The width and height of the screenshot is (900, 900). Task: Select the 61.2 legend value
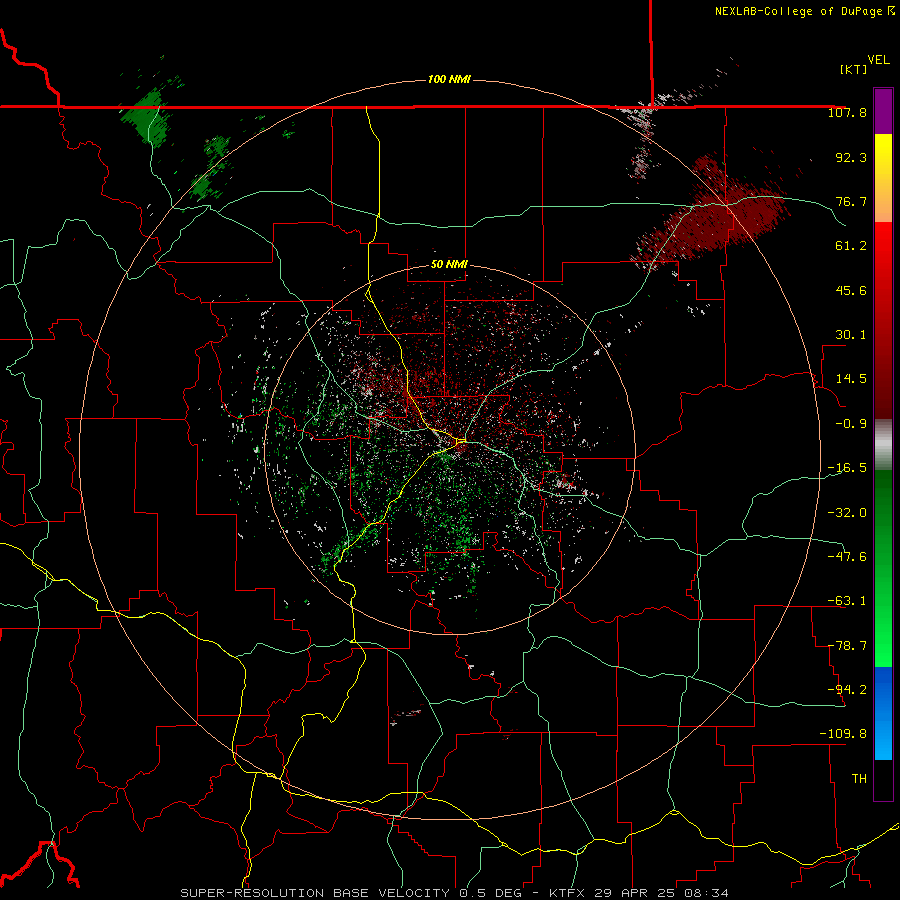click(x=851, y=246)
